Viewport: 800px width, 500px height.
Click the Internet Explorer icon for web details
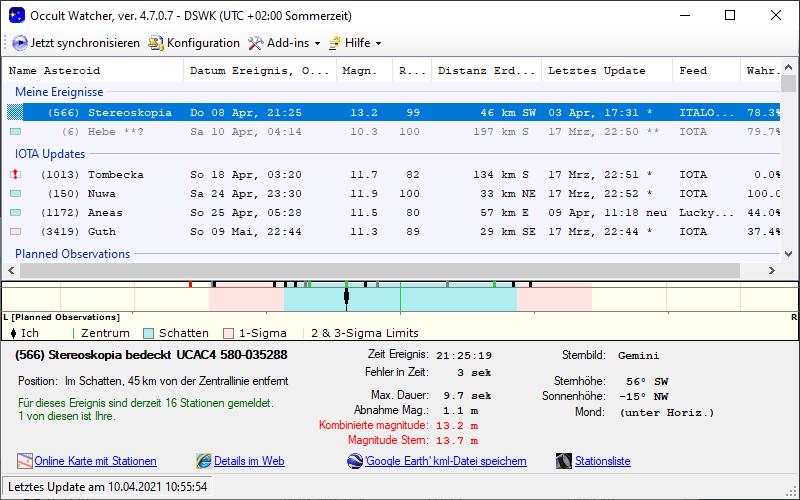204,461
